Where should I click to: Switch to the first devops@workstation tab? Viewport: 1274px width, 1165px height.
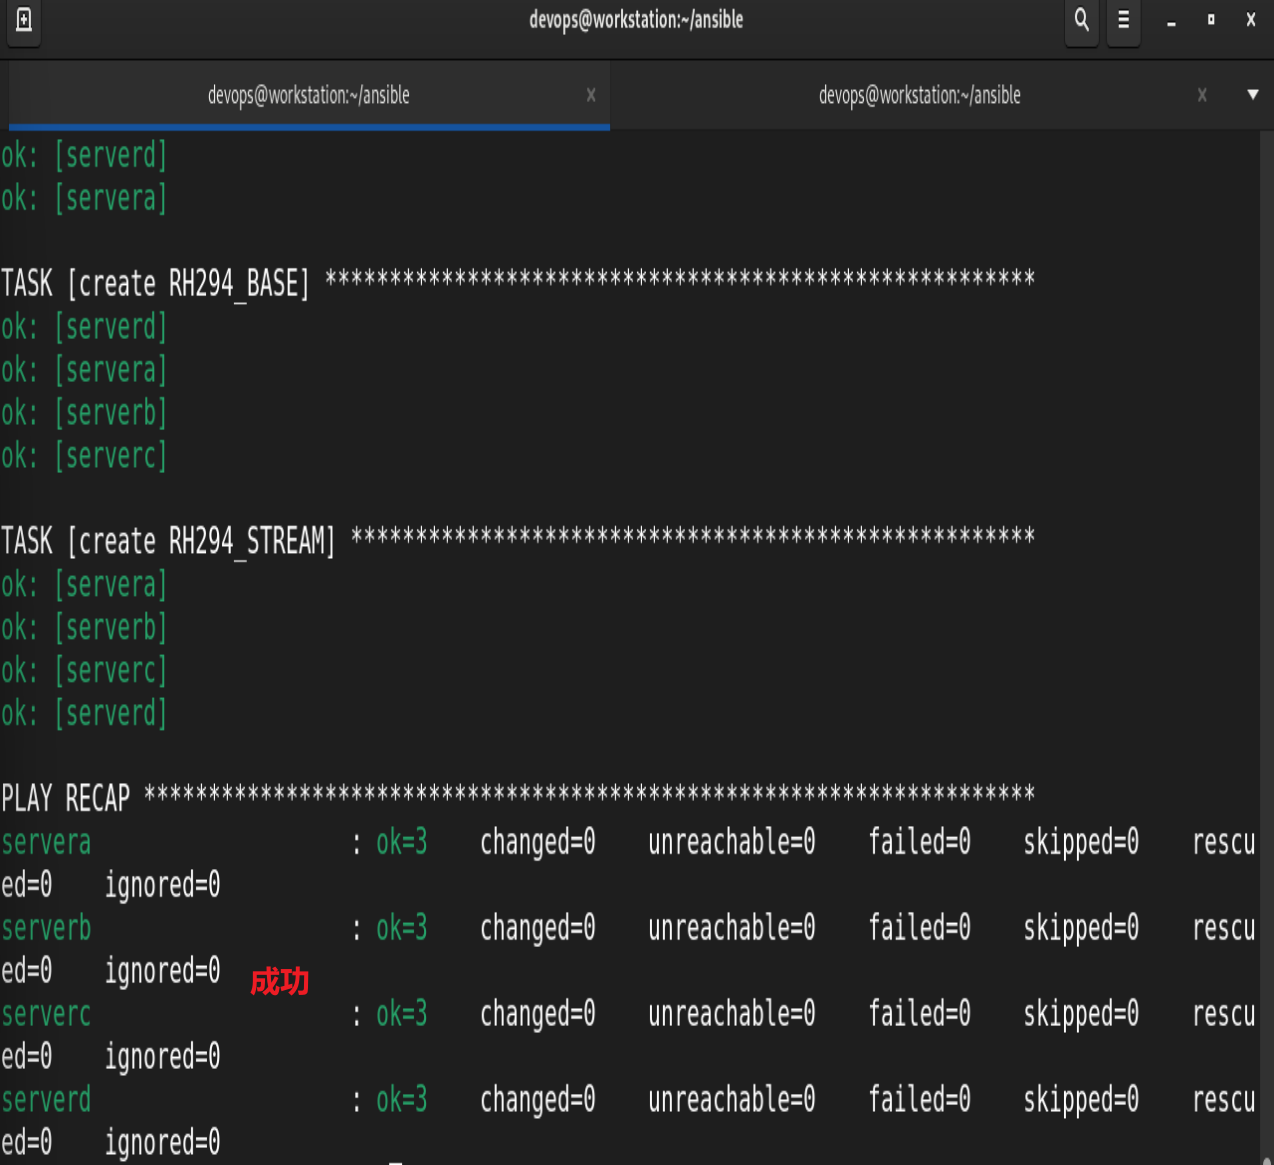(309, 95)
